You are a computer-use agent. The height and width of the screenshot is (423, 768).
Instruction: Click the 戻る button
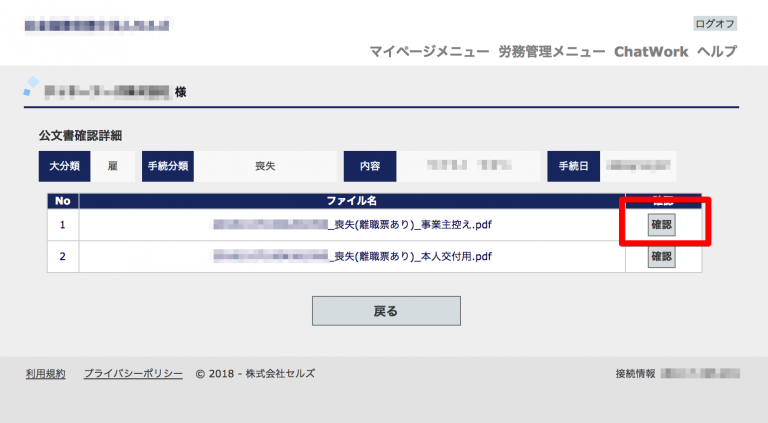click(386, 311)
